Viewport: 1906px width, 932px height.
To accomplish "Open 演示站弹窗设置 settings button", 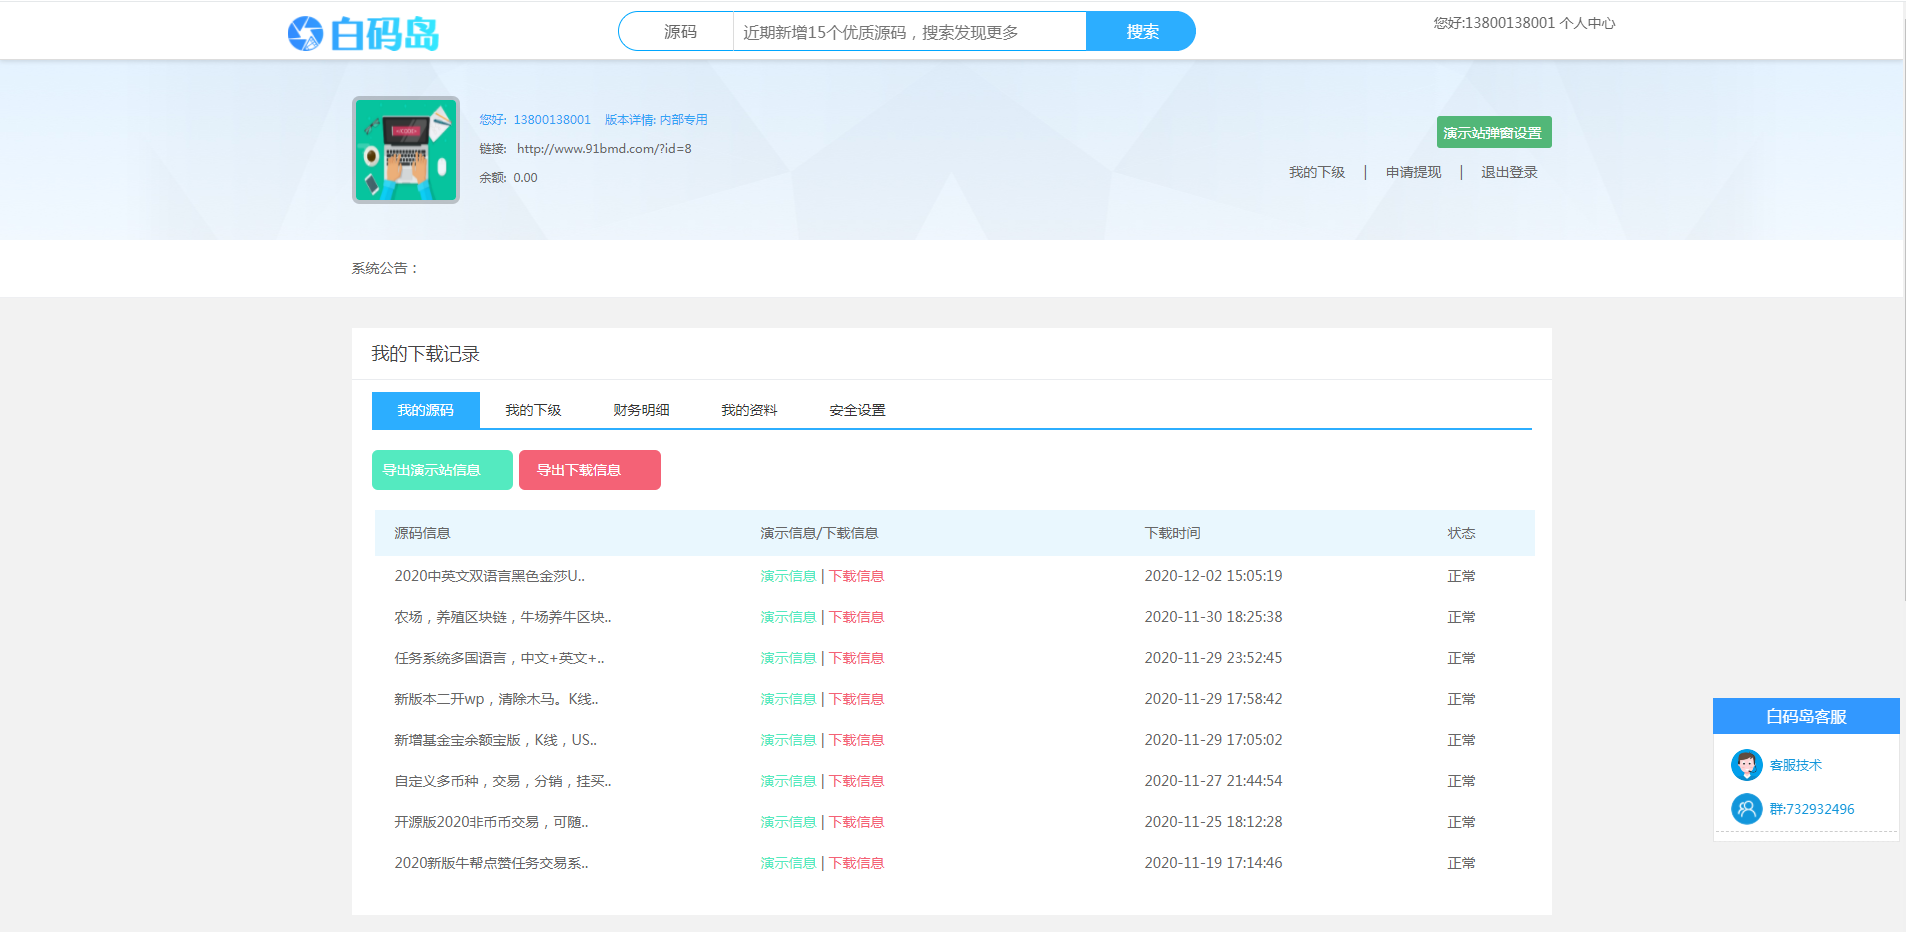I will (x=1495, y=132).
